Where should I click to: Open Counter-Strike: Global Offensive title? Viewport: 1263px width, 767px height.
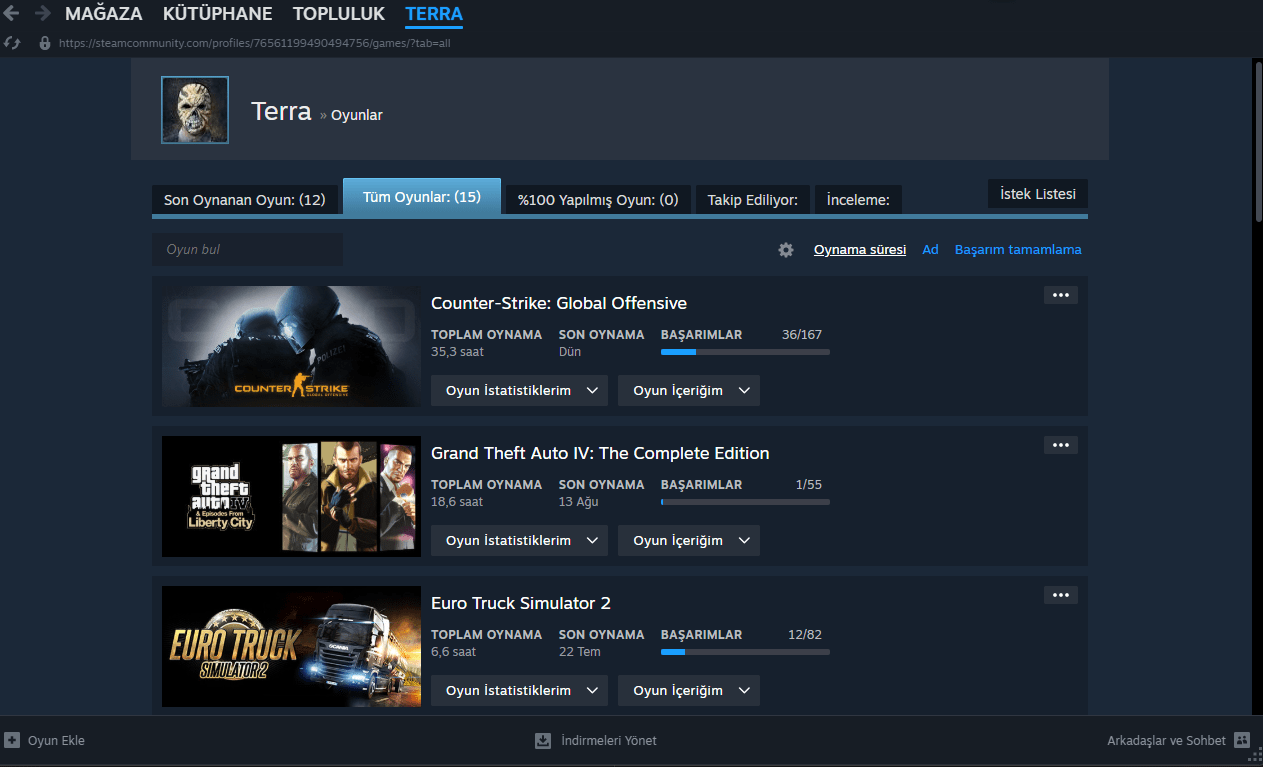point(559,303)
